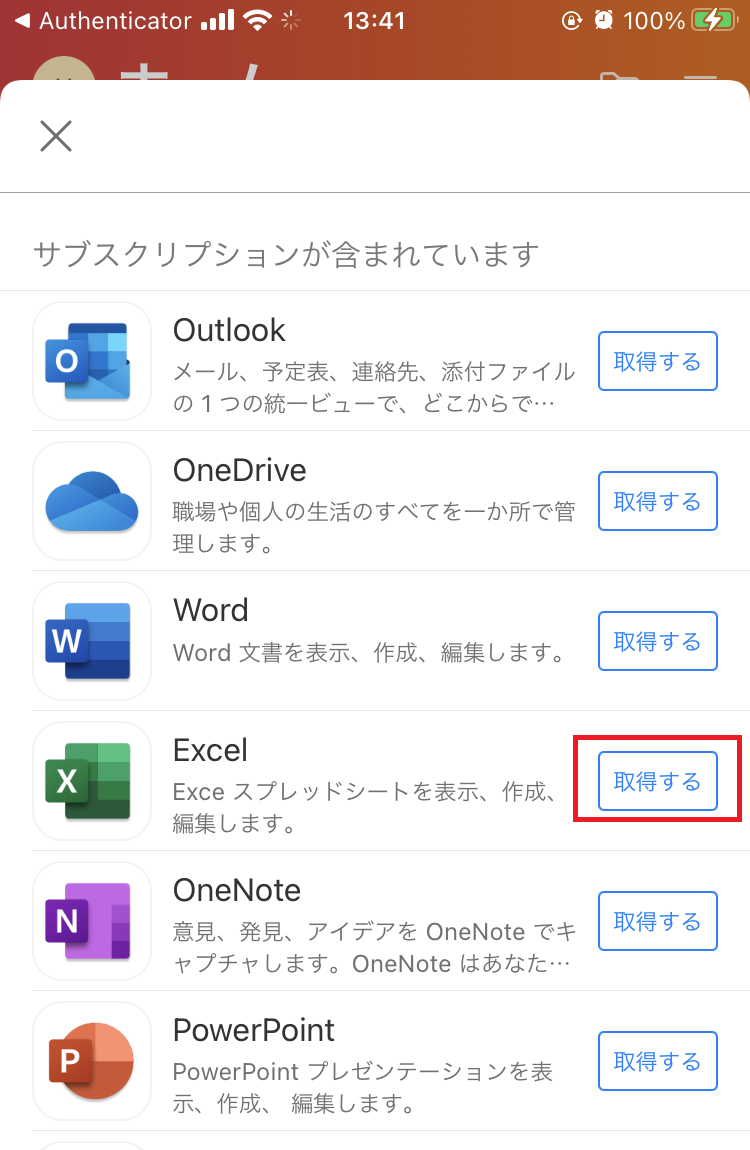
Task: Get Word with 取得する button
Action: click(658, 641)
